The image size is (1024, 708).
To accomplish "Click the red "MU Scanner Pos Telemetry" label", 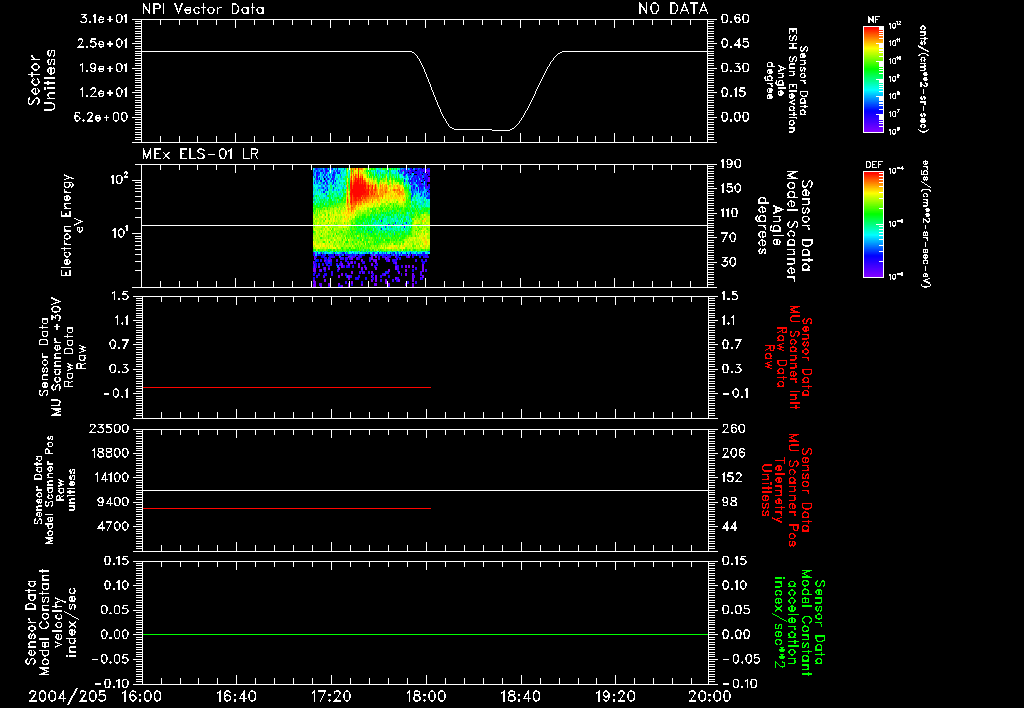I will (787, 490).
